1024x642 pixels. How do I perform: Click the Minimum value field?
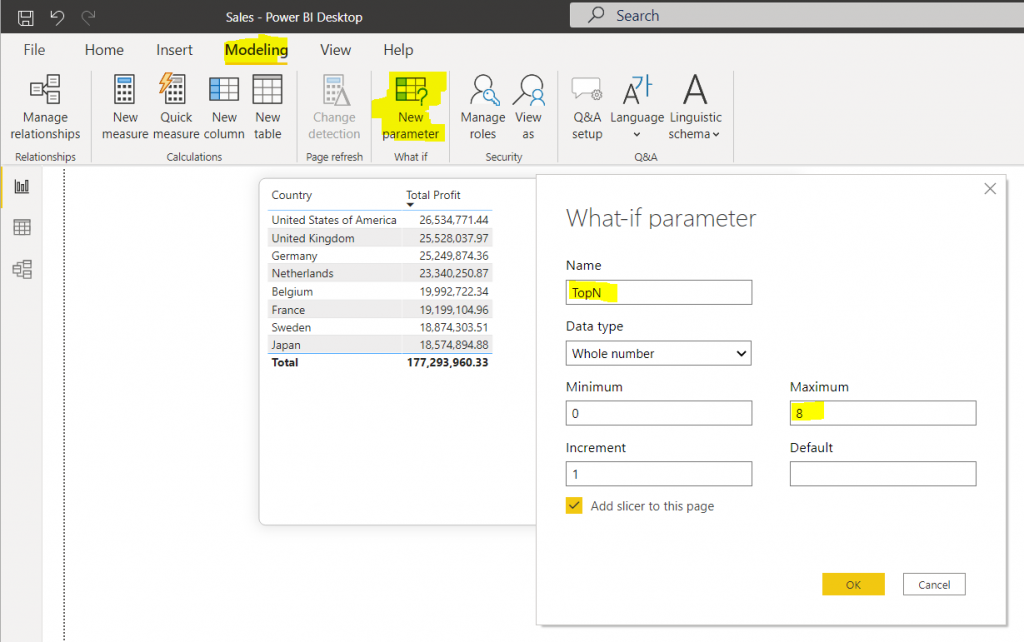658,413
